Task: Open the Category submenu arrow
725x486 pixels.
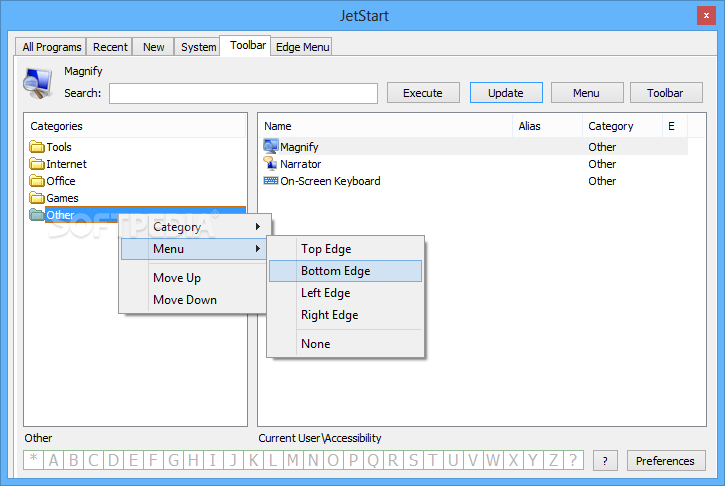Action: click(x=258, y=227)
